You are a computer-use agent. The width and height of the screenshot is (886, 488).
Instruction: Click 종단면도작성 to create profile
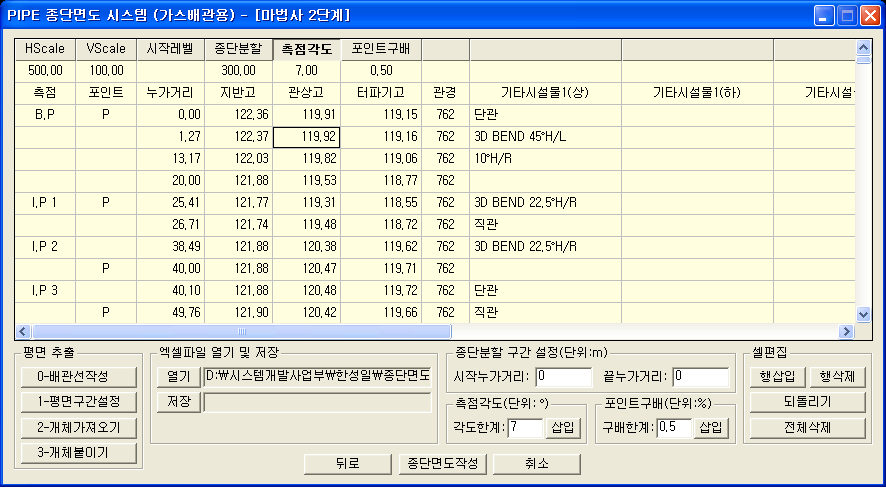442,464
